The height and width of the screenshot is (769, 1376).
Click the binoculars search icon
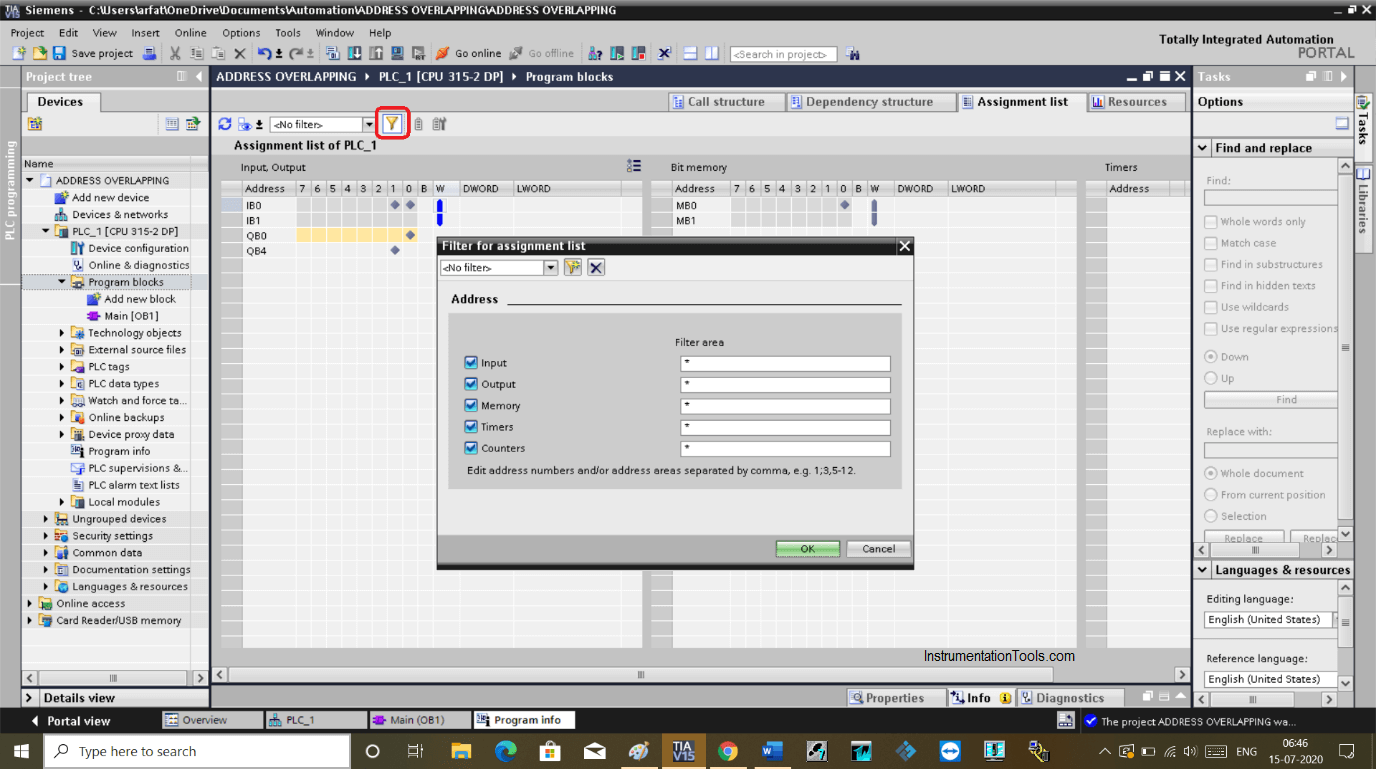(x=853, y=54)
